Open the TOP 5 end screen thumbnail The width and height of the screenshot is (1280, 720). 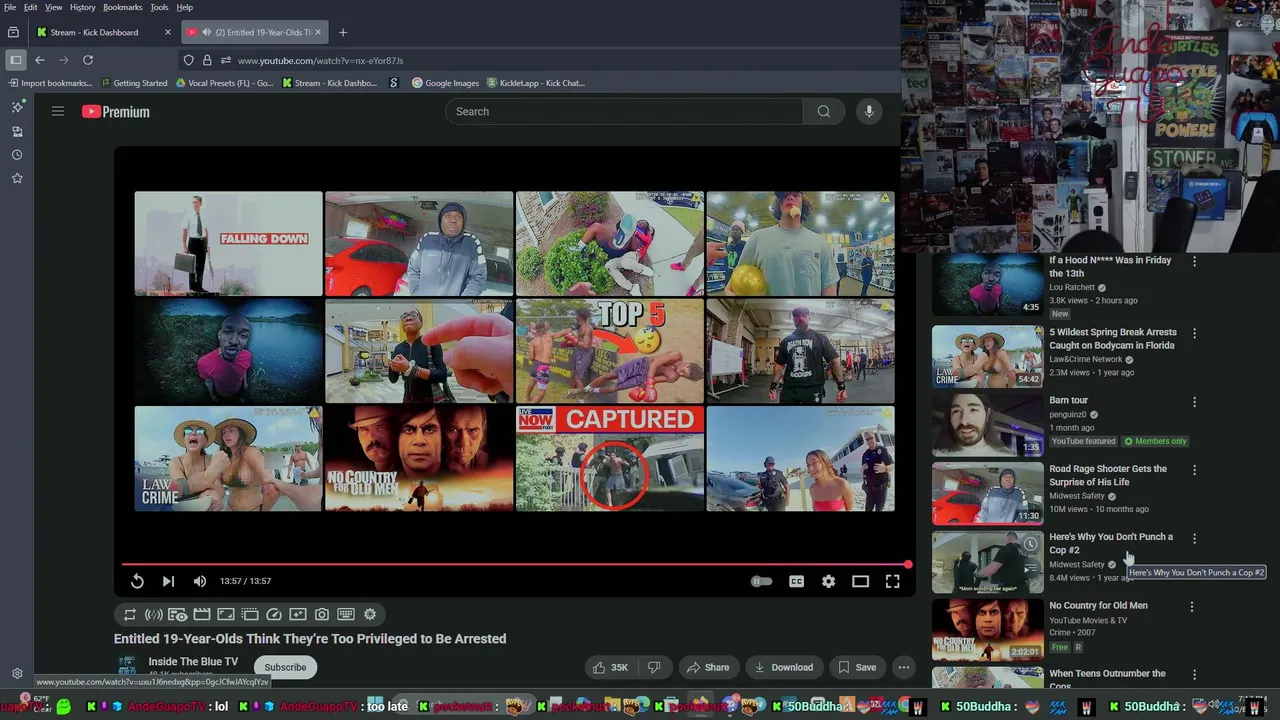click(x=610, y=351)
